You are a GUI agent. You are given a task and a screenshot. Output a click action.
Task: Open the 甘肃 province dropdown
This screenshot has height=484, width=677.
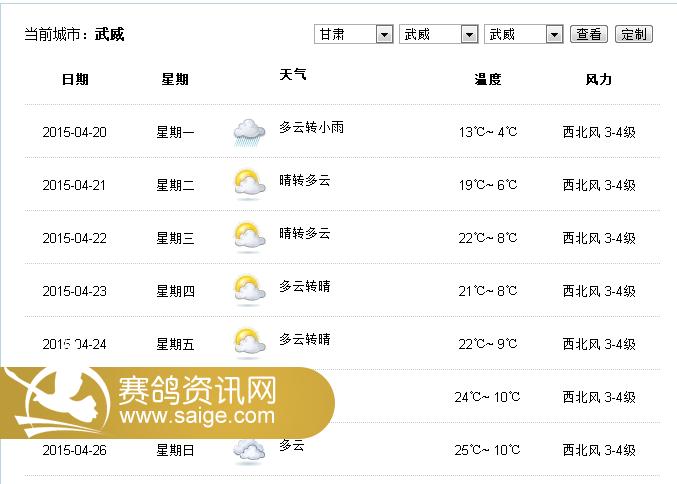(x=354, y=34)
